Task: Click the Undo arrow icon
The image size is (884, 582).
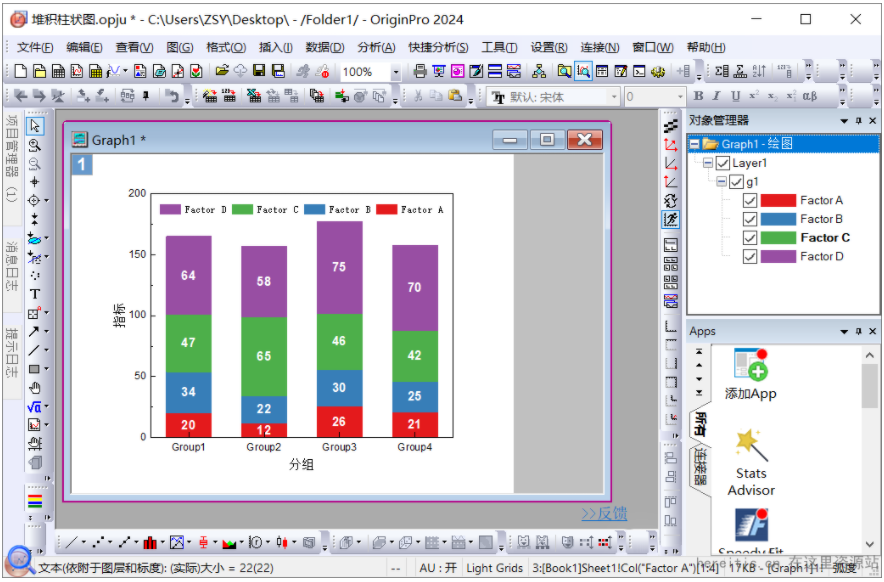Action: 172,96
